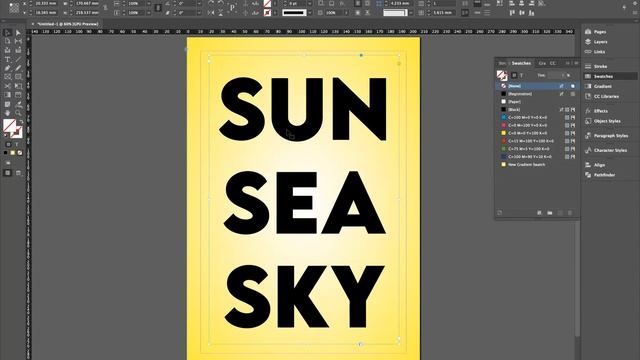Toggle constrain proportions for width and height
Viewport: 640px width, 360px height.
click(x=105, y=8)
